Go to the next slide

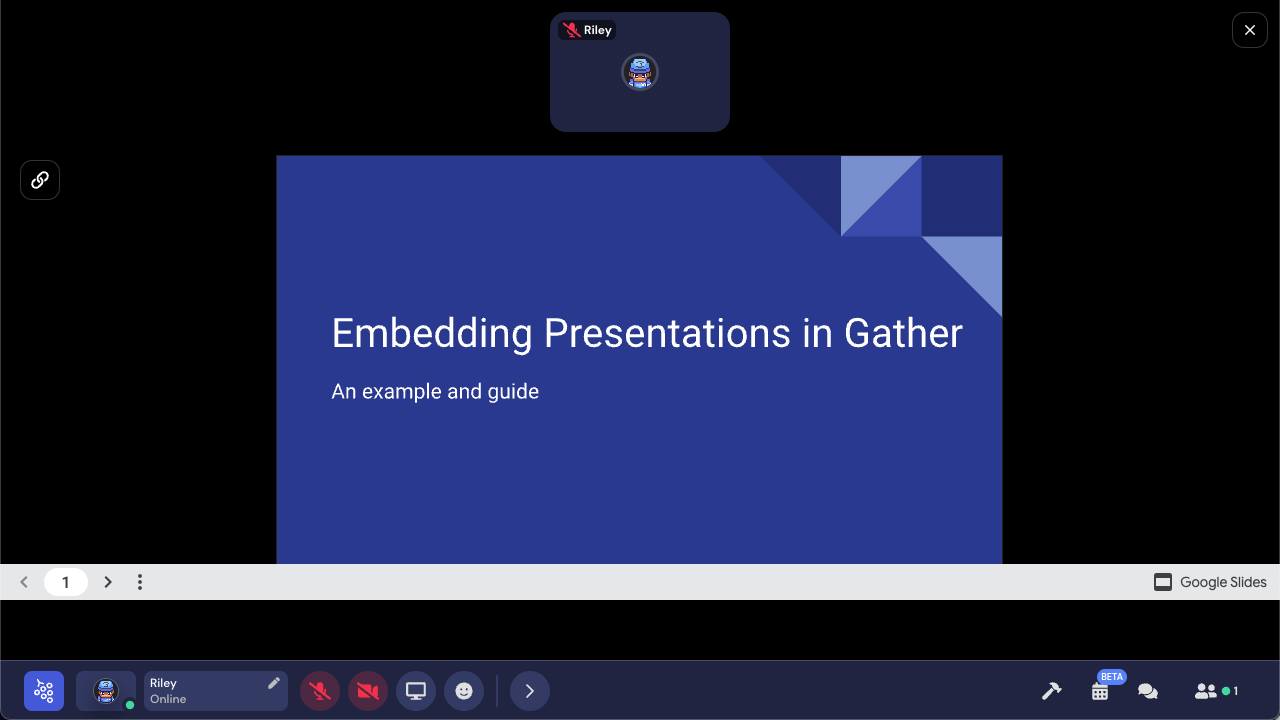108,582
